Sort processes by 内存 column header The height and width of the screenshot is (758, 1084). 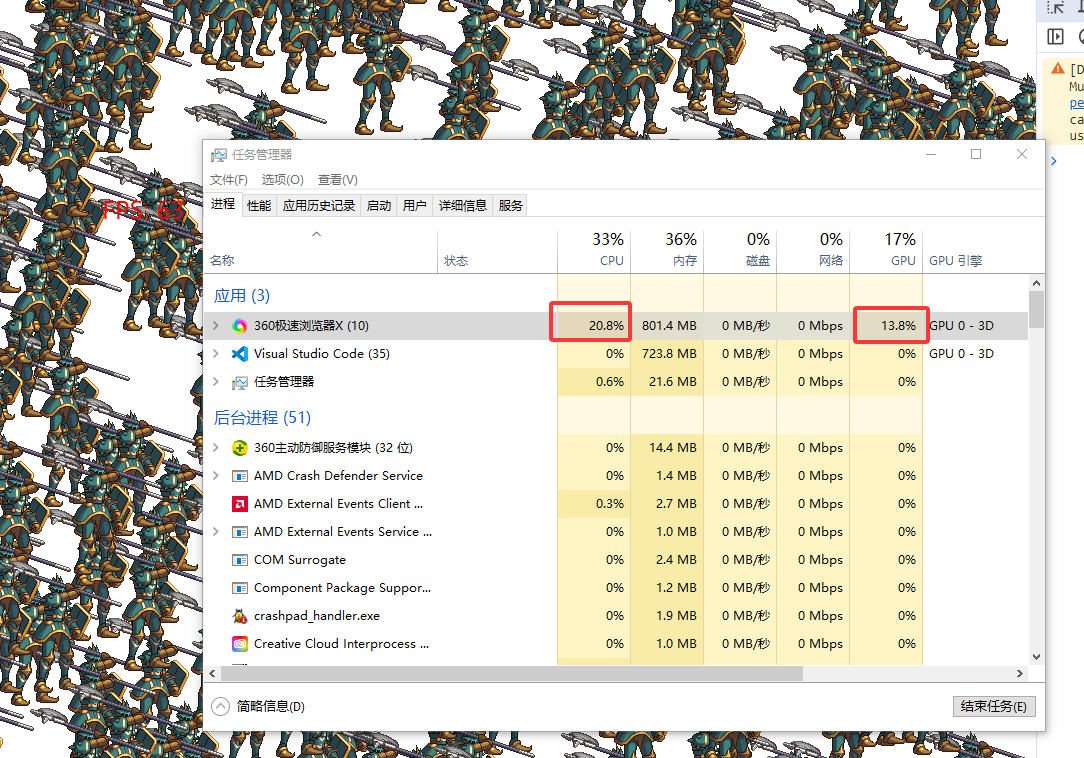(x=668, y=250)
